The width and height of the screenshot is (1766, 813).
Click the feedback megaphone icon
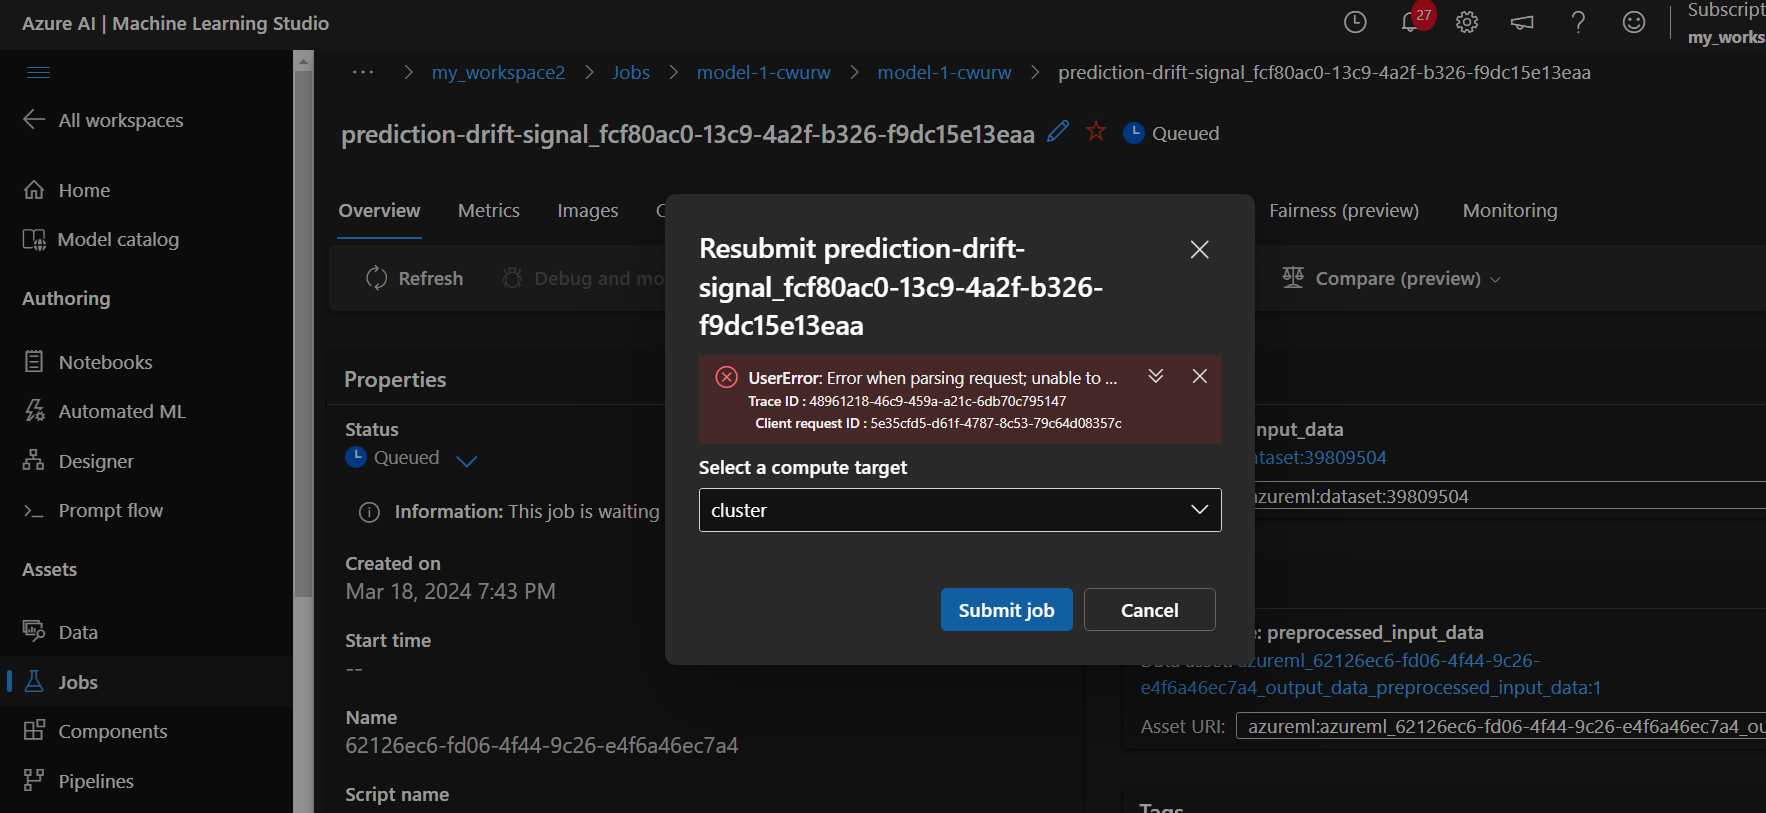(x=1522, y=22)
